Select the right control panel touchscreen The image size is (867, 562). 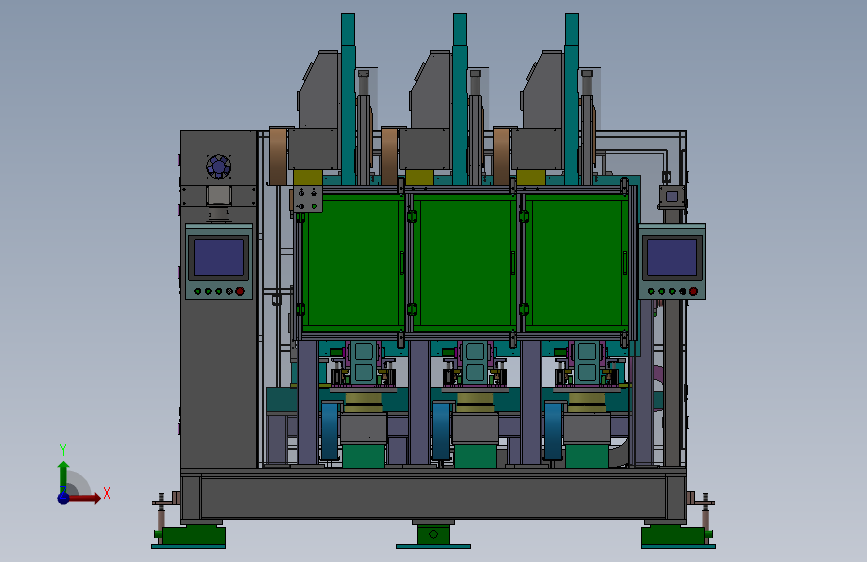[672, 257]
